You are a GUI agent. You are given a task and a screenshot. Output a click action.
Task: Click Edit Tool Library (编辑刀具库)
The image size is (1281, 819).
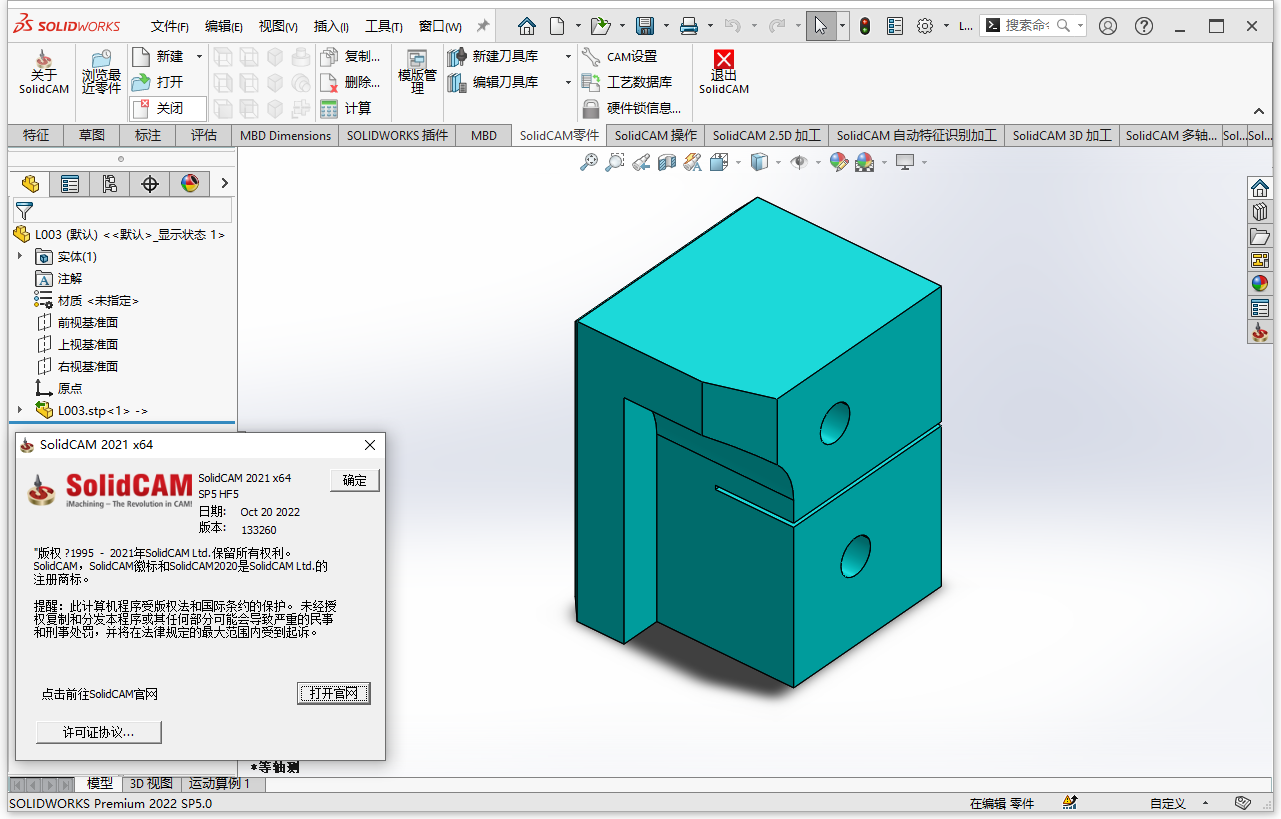point(494,82)
